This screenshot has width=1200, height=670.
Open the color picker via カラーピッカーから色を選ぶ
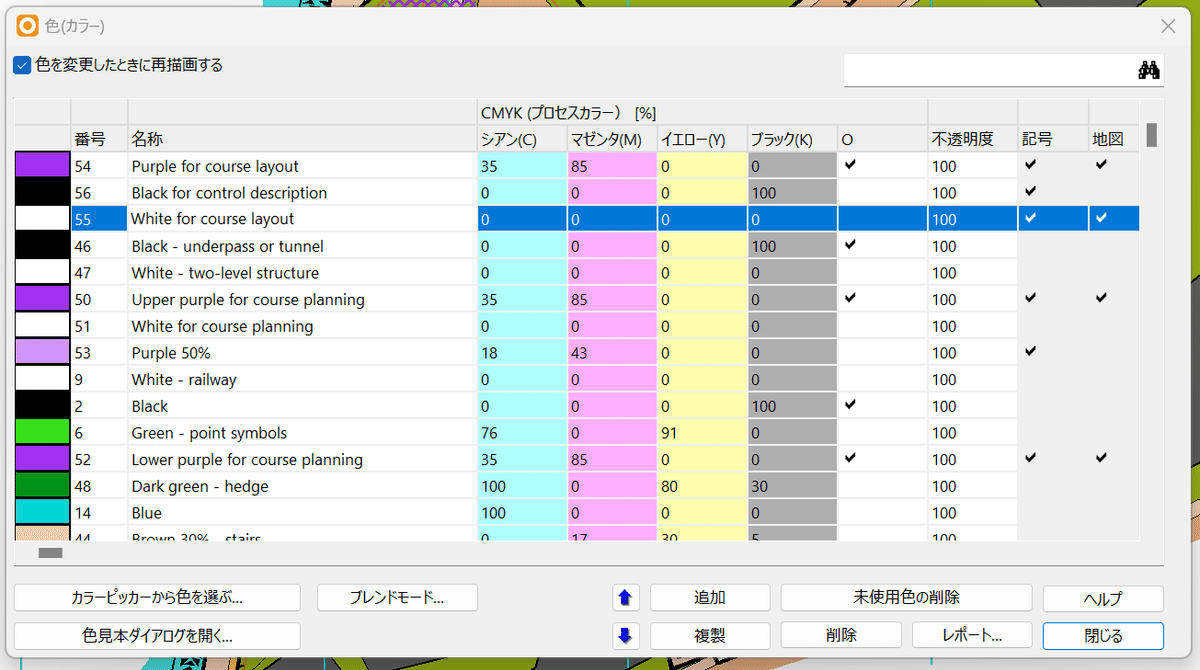(x=157, y=597)
